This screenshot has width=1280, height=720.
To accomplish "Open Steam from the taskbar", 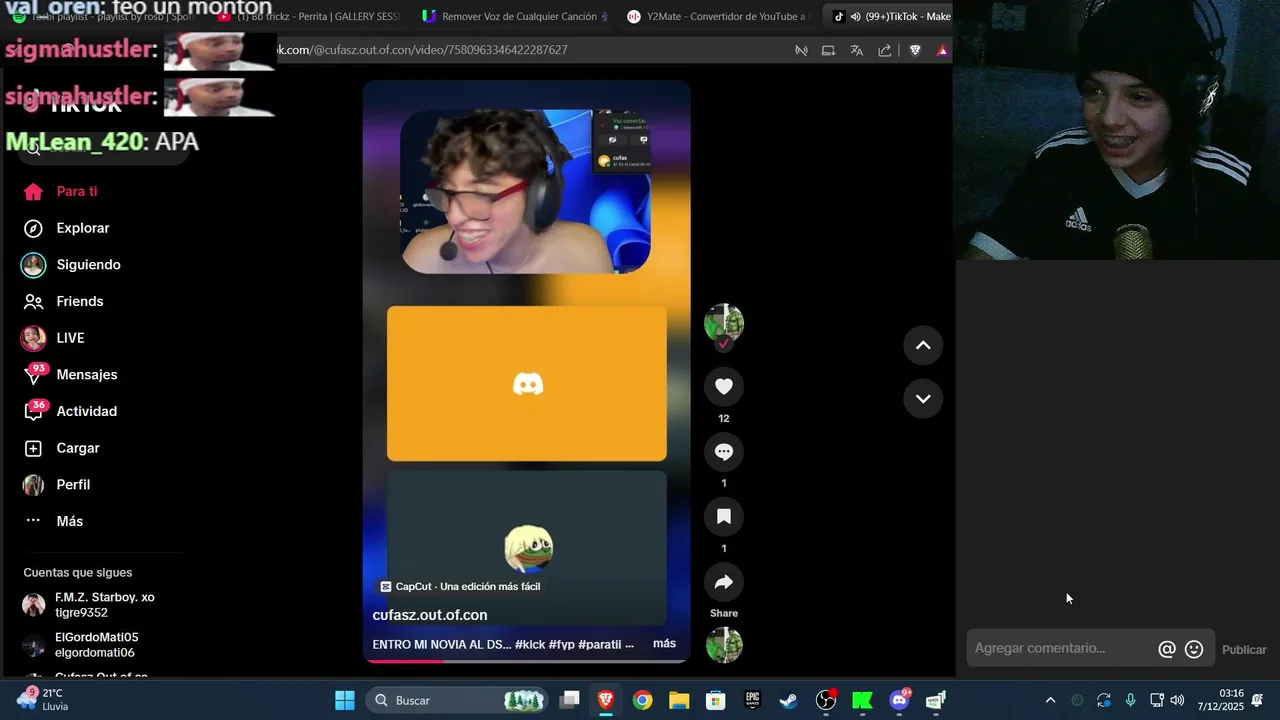I will click(x=789, y=700).
